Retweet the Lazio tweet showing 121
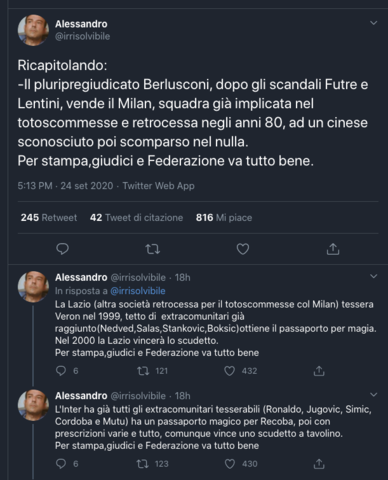This screenshot has width=388, height=480. [x=143, y=371]
